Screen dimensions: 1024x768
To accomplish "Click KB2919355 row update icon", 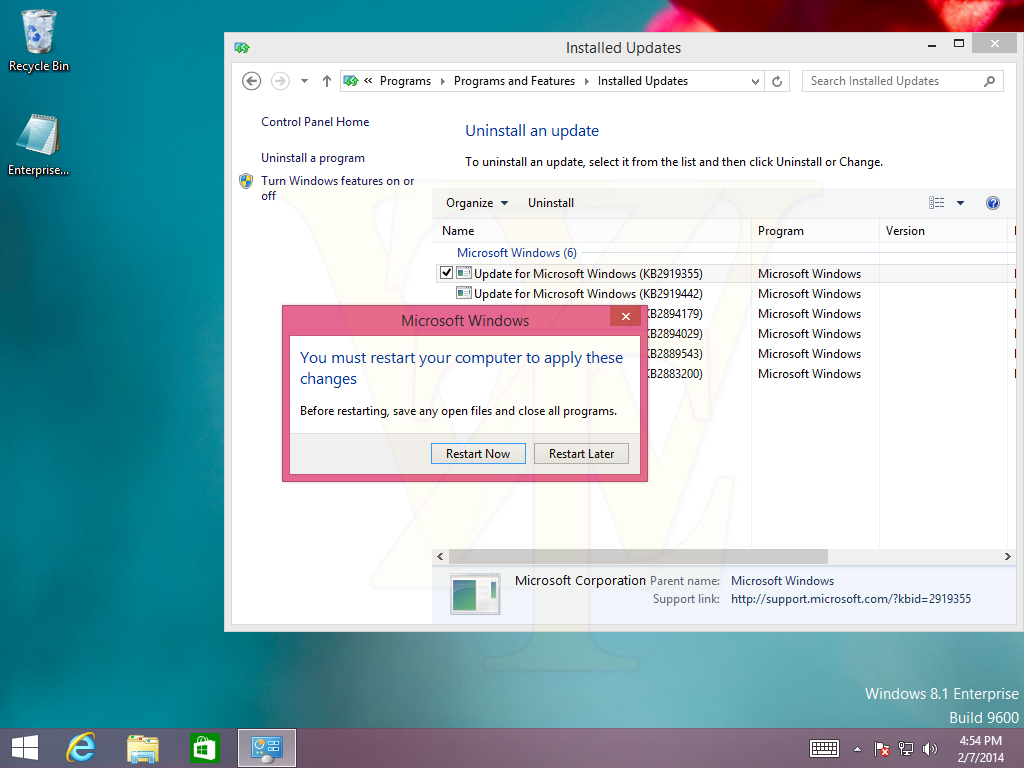I will [464, 273].
